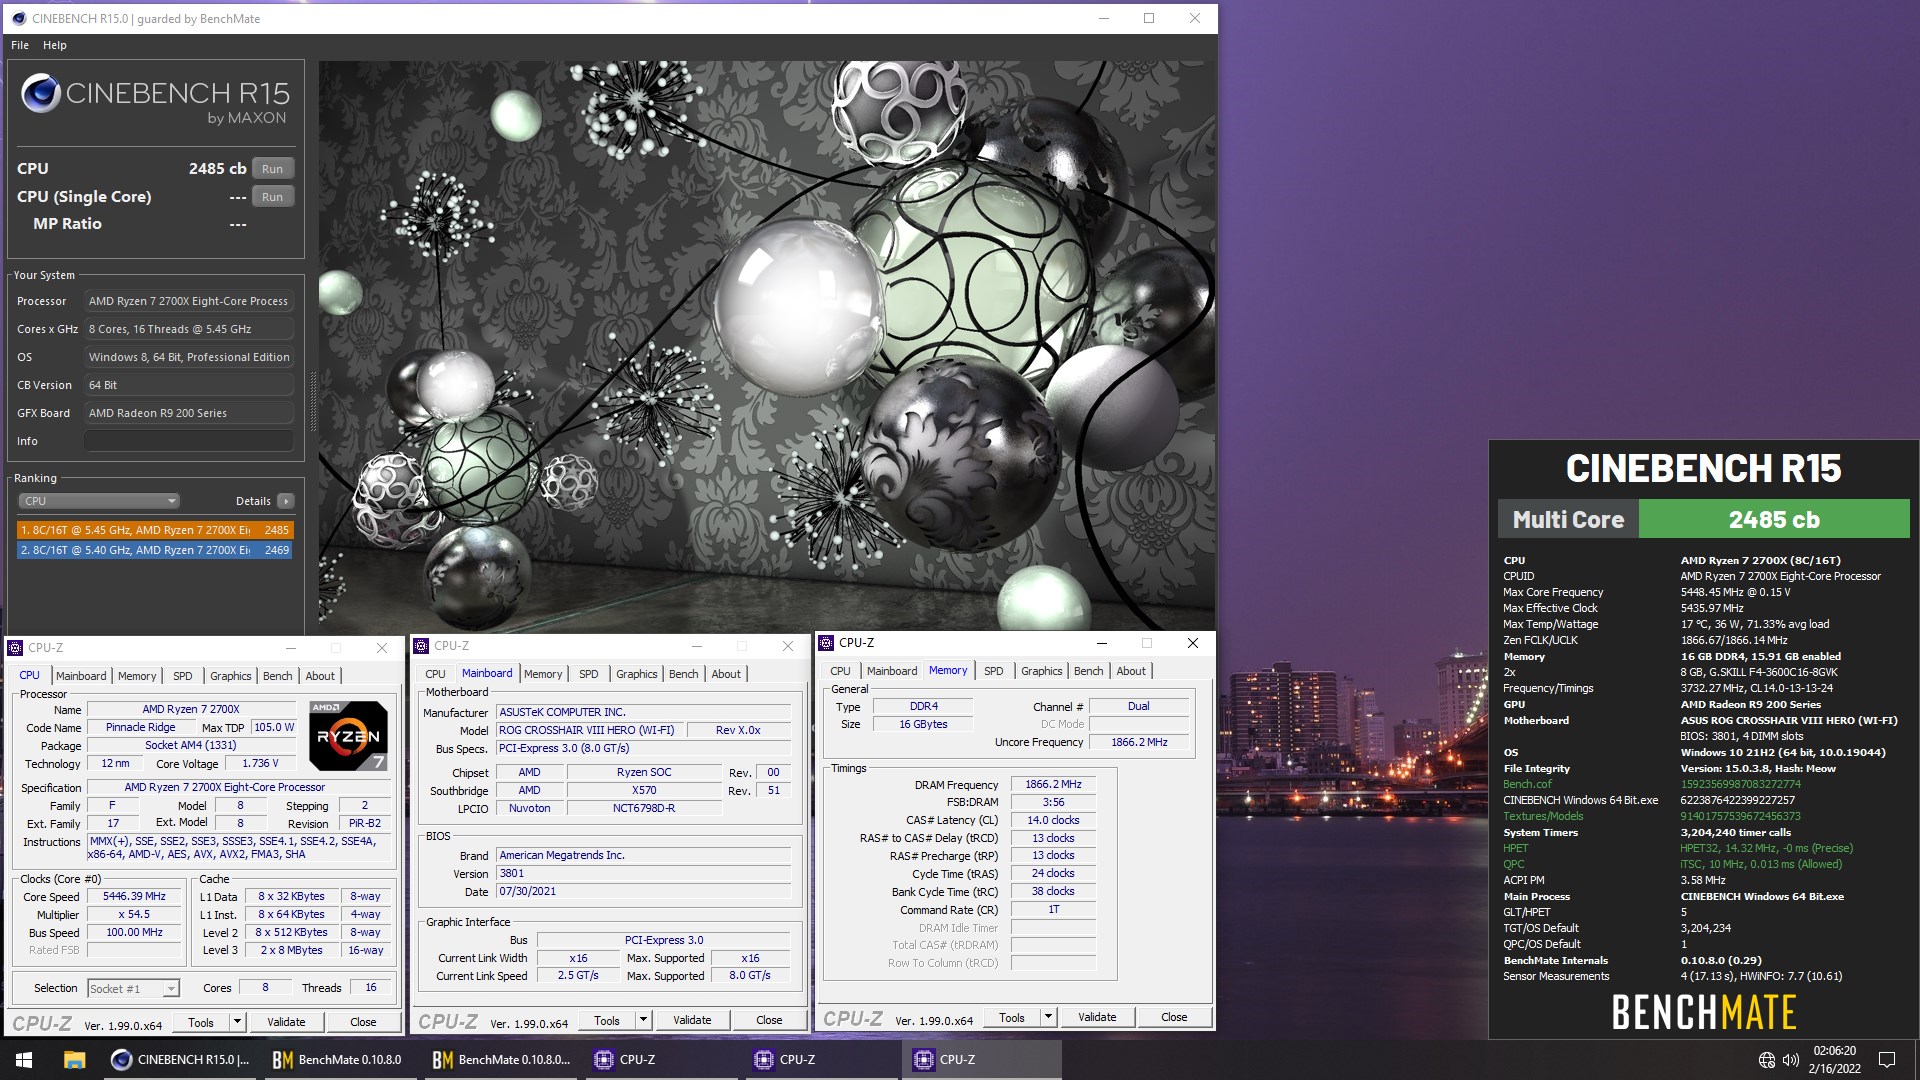Click the Processor name field in Cinebench
The width and height of the screenshot is (1920, 1080).
[189, 301]
